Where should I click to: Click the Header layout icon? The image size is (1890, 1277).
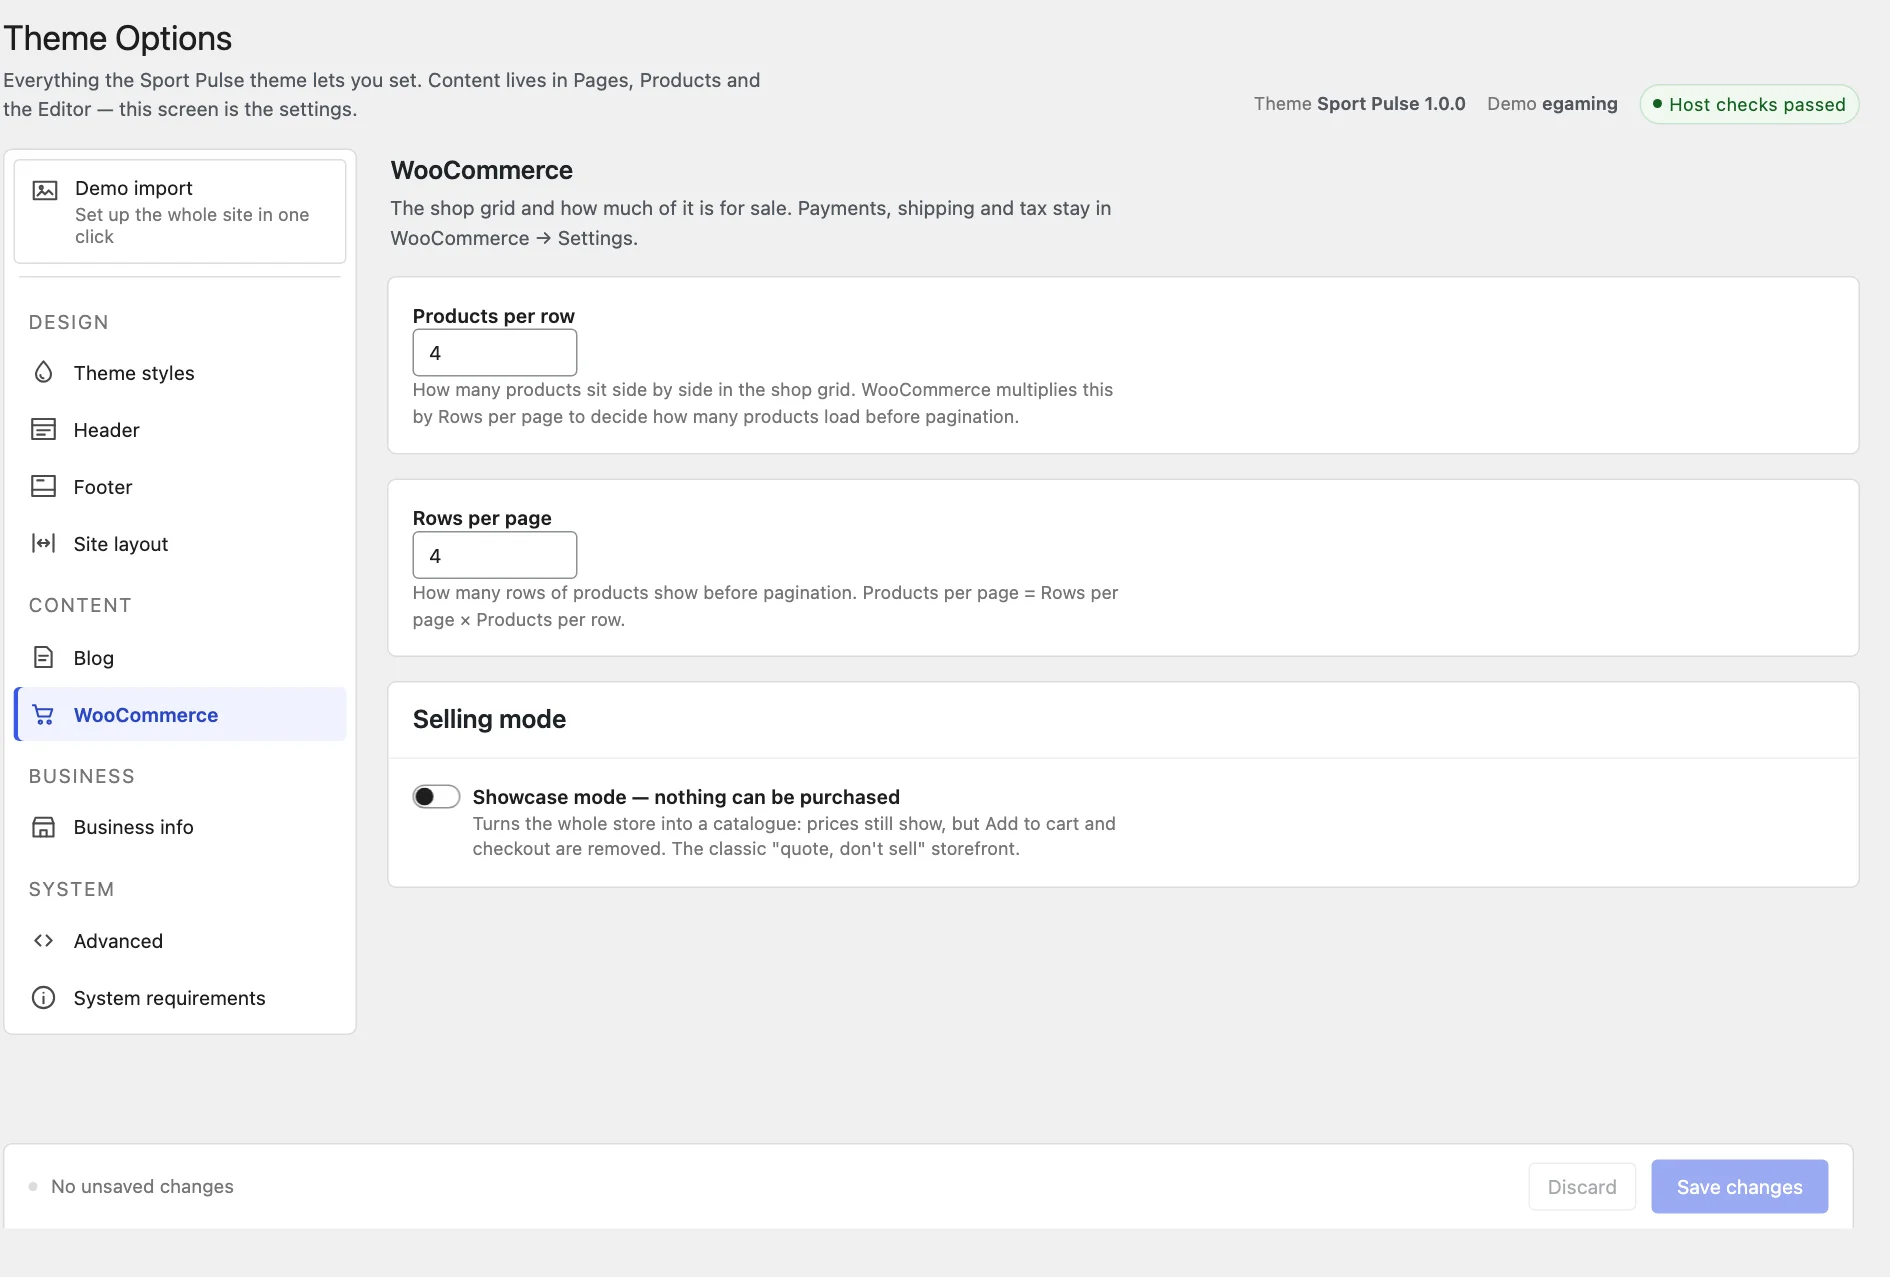tap(43, 430)
